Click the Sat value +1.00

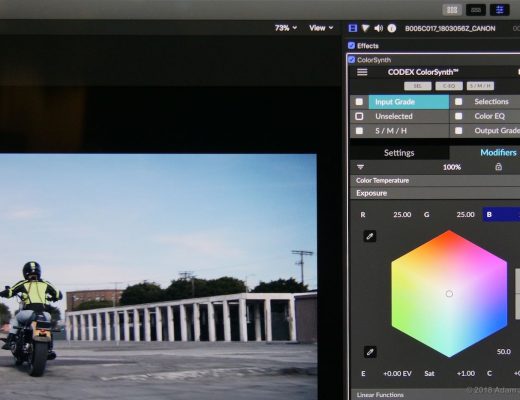coord(466,373)
